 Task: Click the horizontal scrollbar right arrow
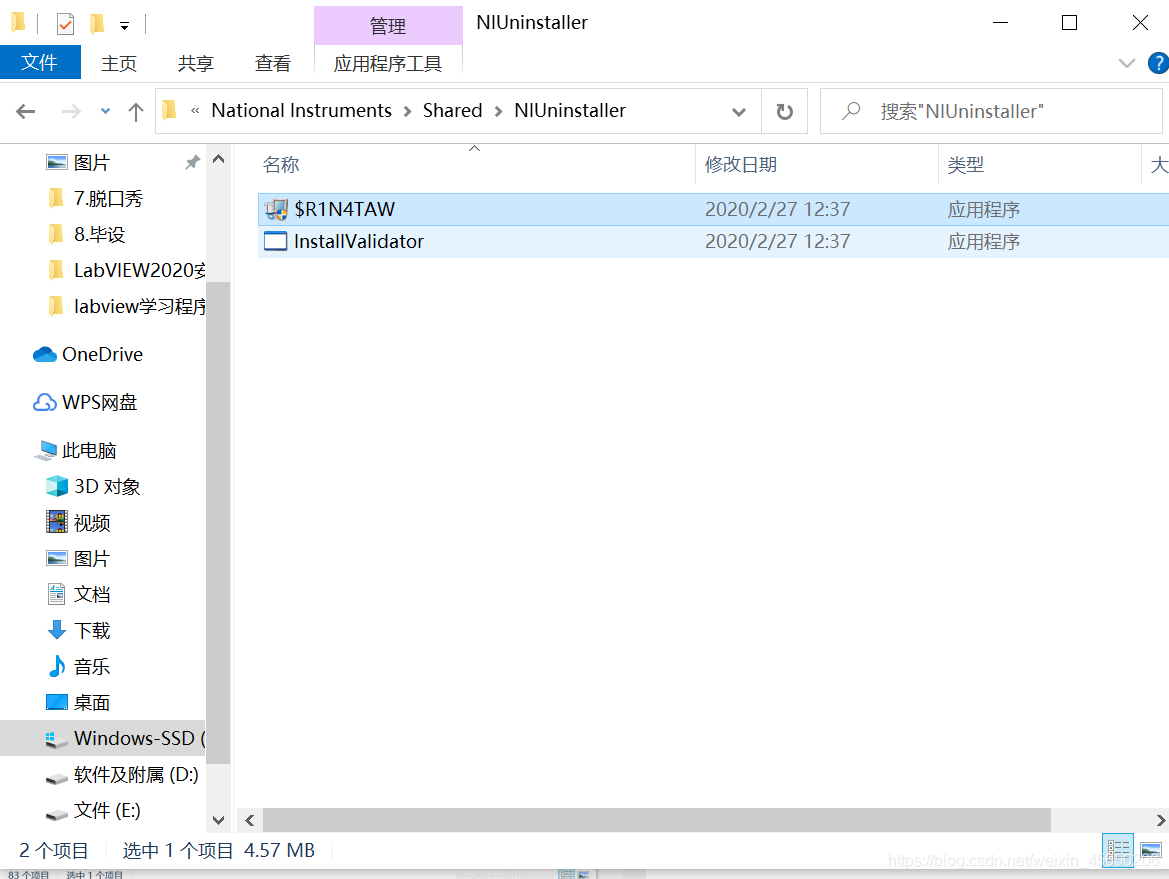click(x=1160, y=820)
